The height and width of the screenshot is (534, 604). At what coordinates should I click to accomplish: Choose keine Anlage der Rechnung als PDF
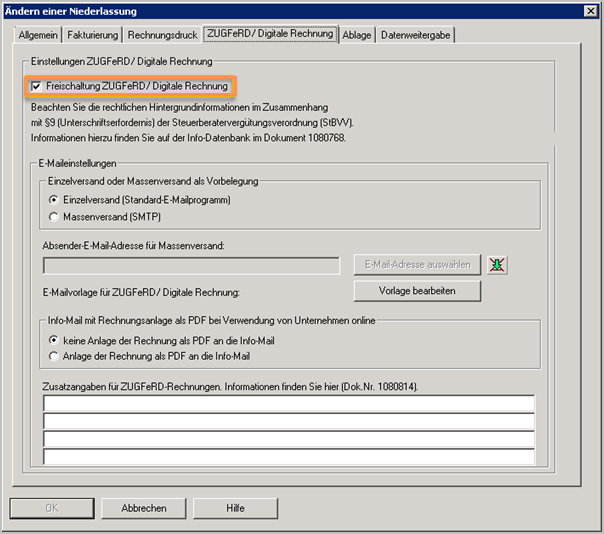[x=54, y=341]
